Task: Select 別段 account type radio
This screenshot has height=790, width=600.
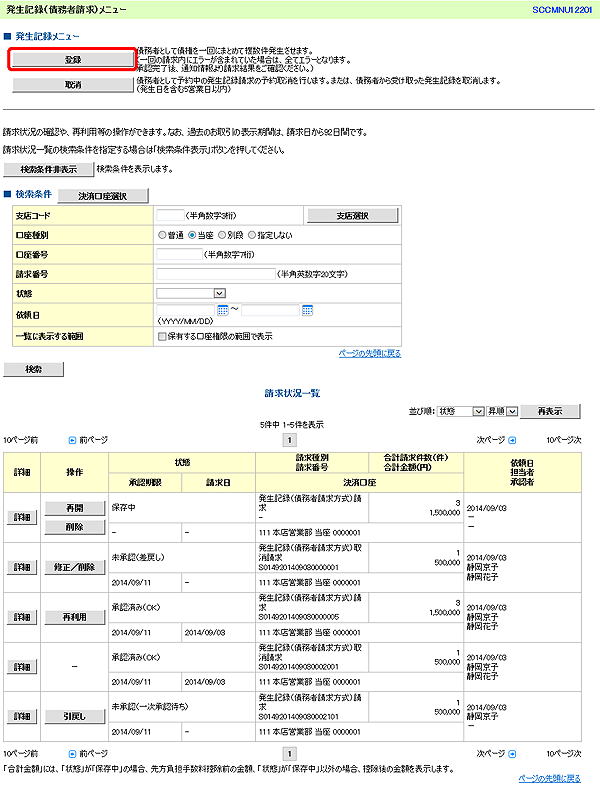Action: pos(222,235)
